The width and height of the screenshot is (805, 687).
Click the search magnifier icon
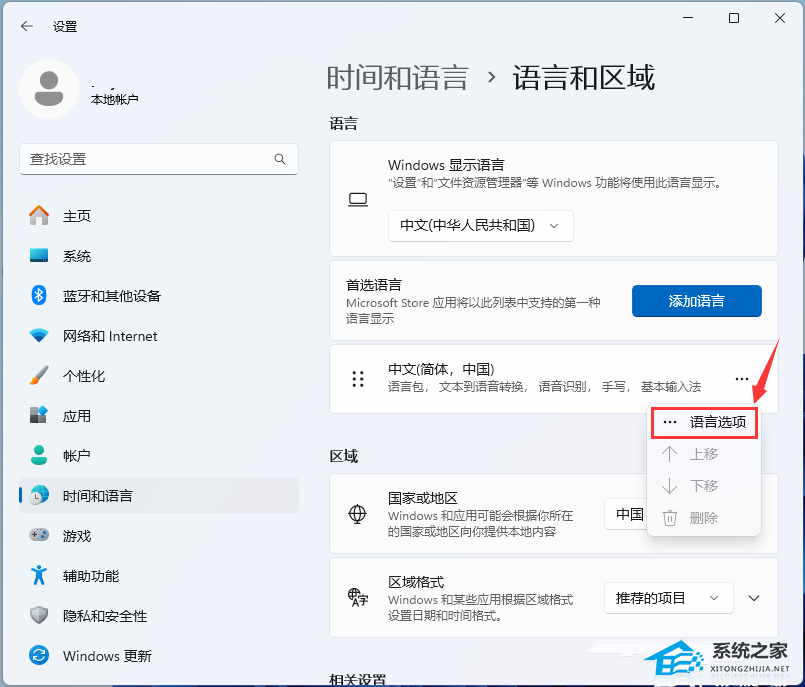coord(280,159)
